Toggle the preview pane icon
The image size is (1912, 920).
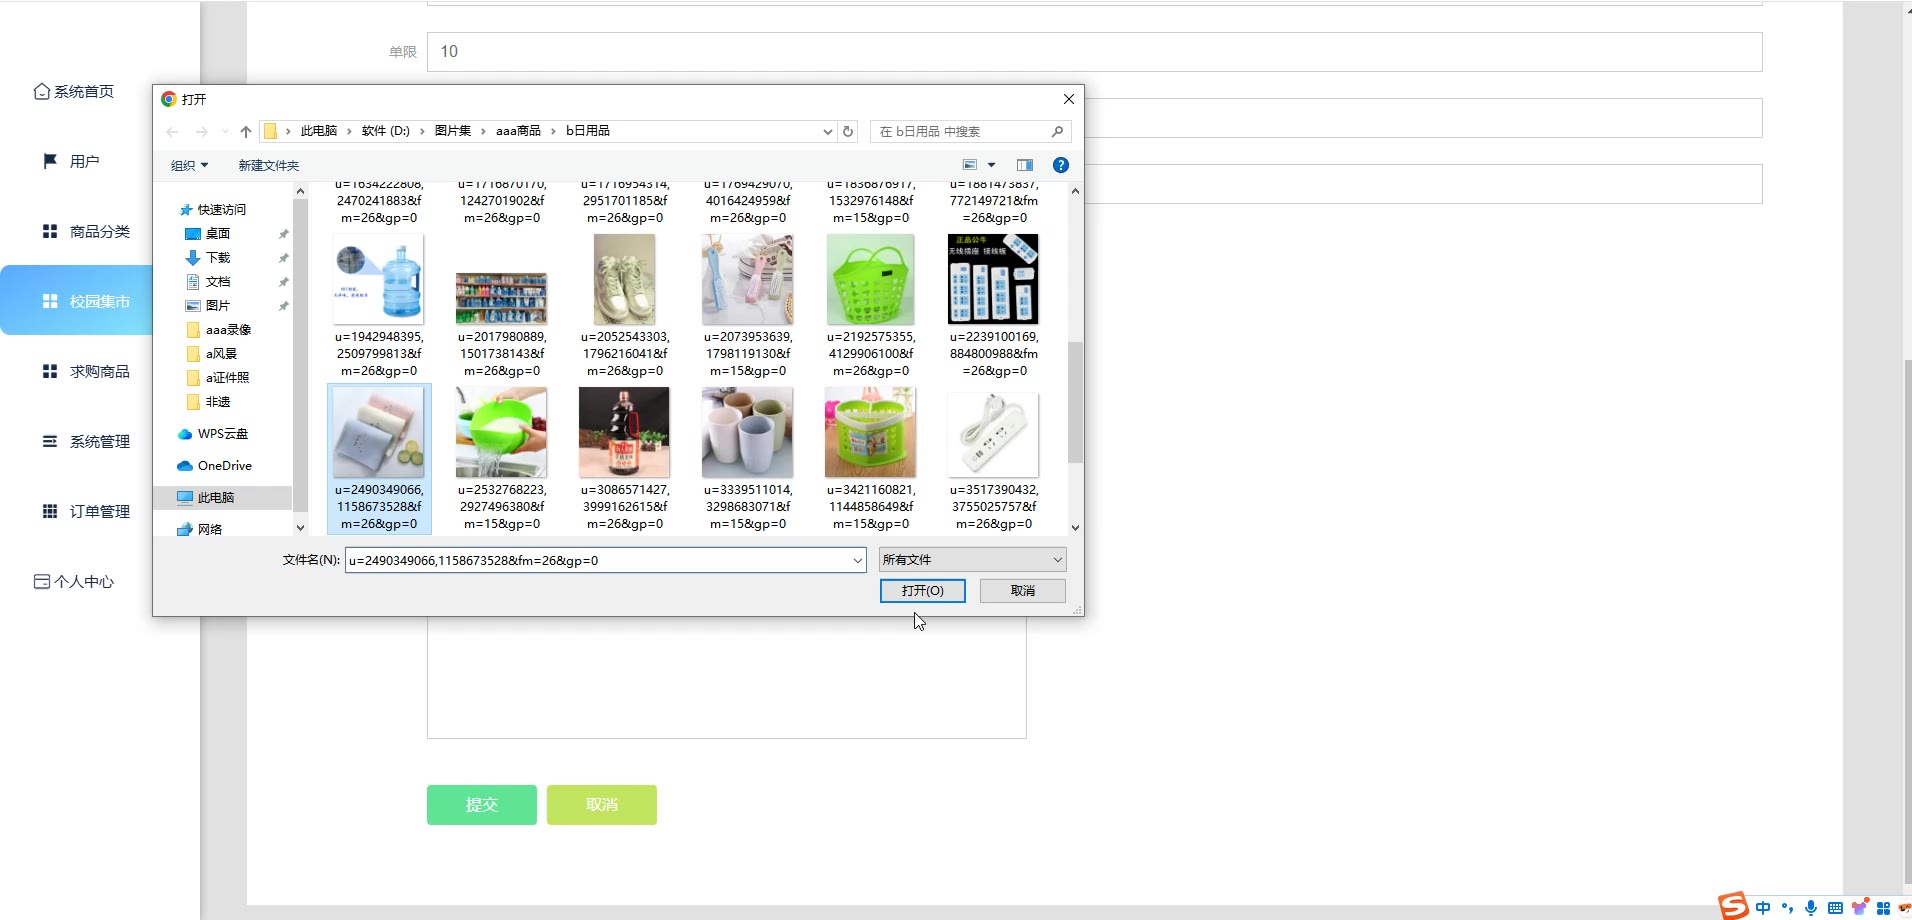1025,165
